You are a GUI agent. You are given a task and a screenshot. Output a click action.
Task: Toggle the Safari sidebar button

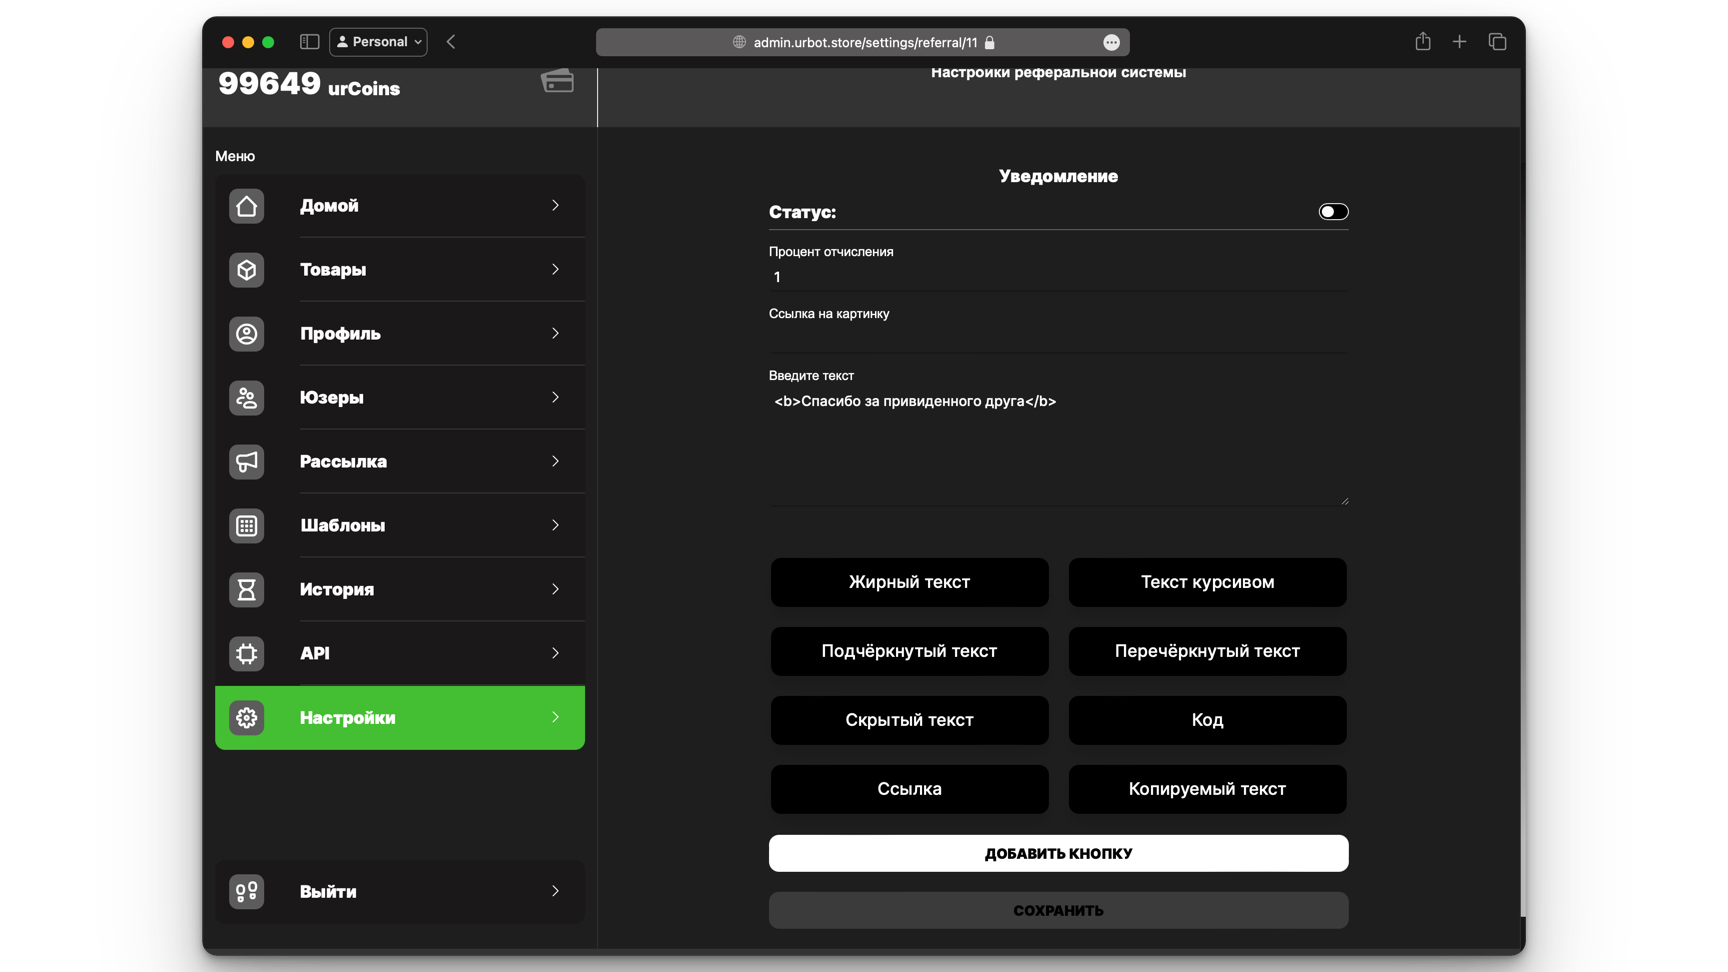[x=309, y=42]
